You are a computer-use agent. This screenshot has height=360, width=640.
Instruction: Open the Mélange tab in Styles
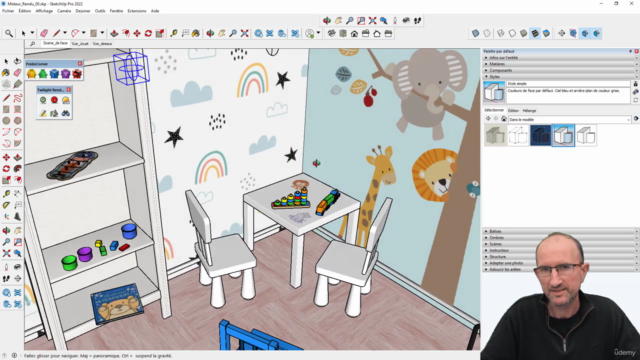pyautogui.click(x=529, y=111)
